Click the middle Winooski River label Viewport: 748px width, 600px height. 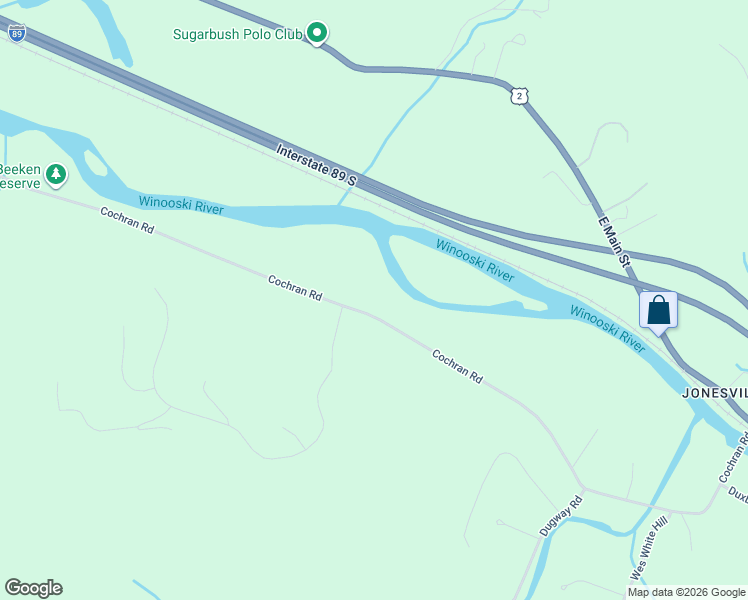(x=475, y=261)
